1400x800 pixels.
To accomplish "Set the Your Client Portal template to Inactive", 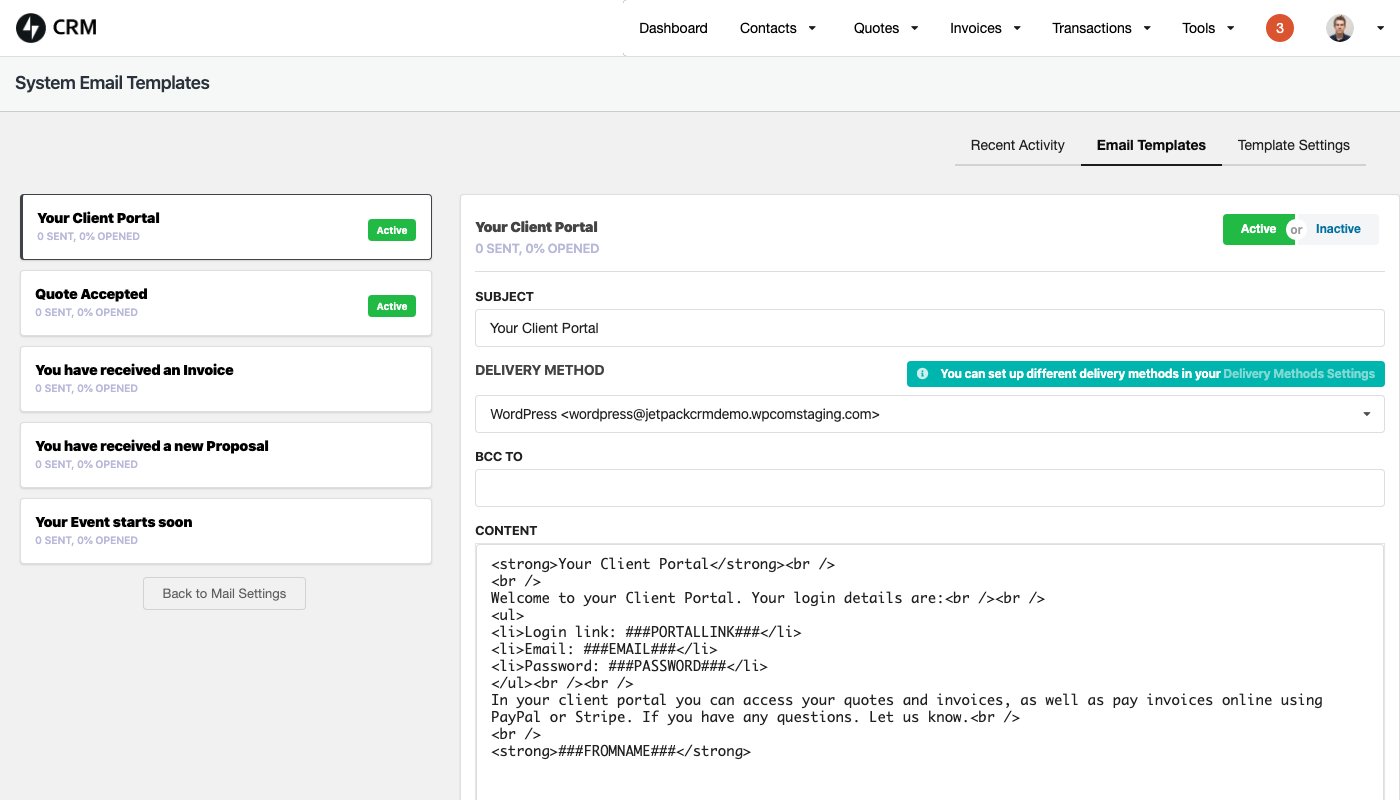I will 1338,229.
